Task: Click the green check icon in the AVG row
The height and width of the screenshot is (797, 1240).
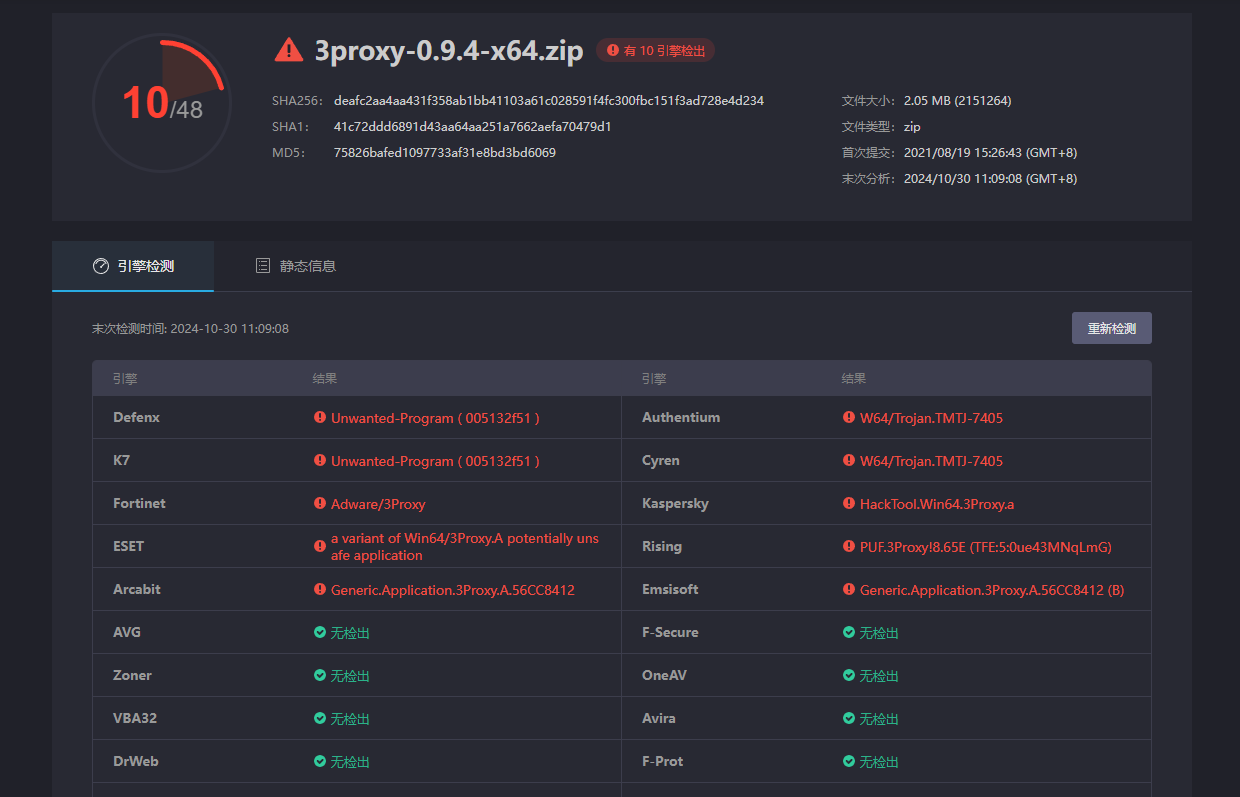Action: tap(320, 632)
